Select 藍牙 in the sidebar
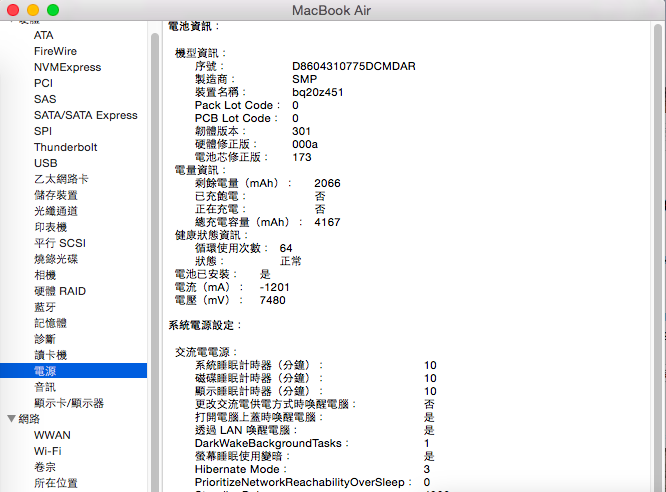Viewport: 666px width, 492px height. tap(45, 307)
